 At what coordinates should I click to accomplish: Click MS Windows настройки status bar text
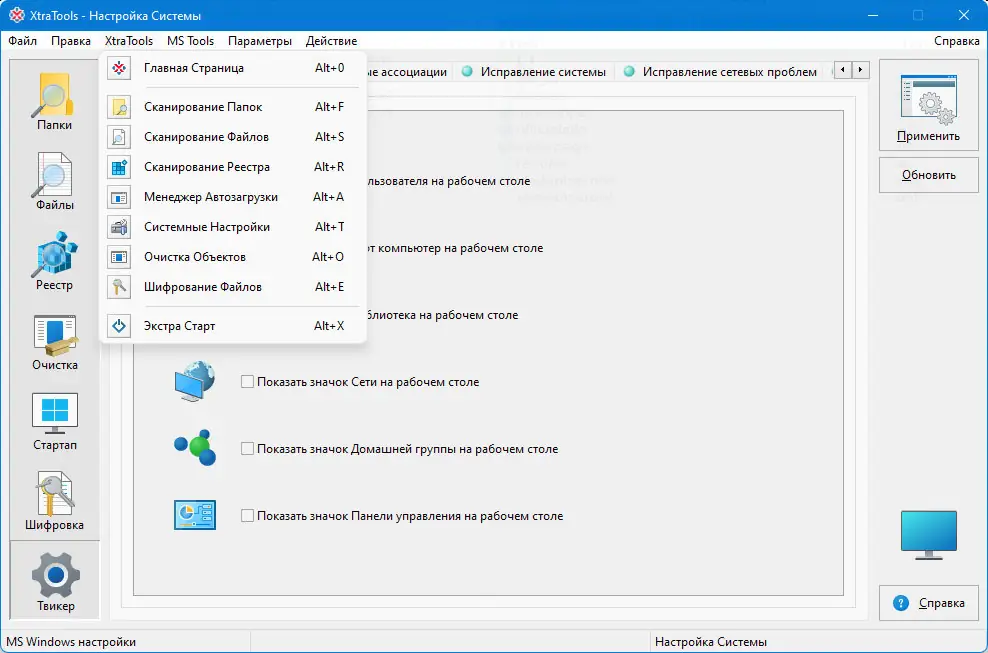71,642
